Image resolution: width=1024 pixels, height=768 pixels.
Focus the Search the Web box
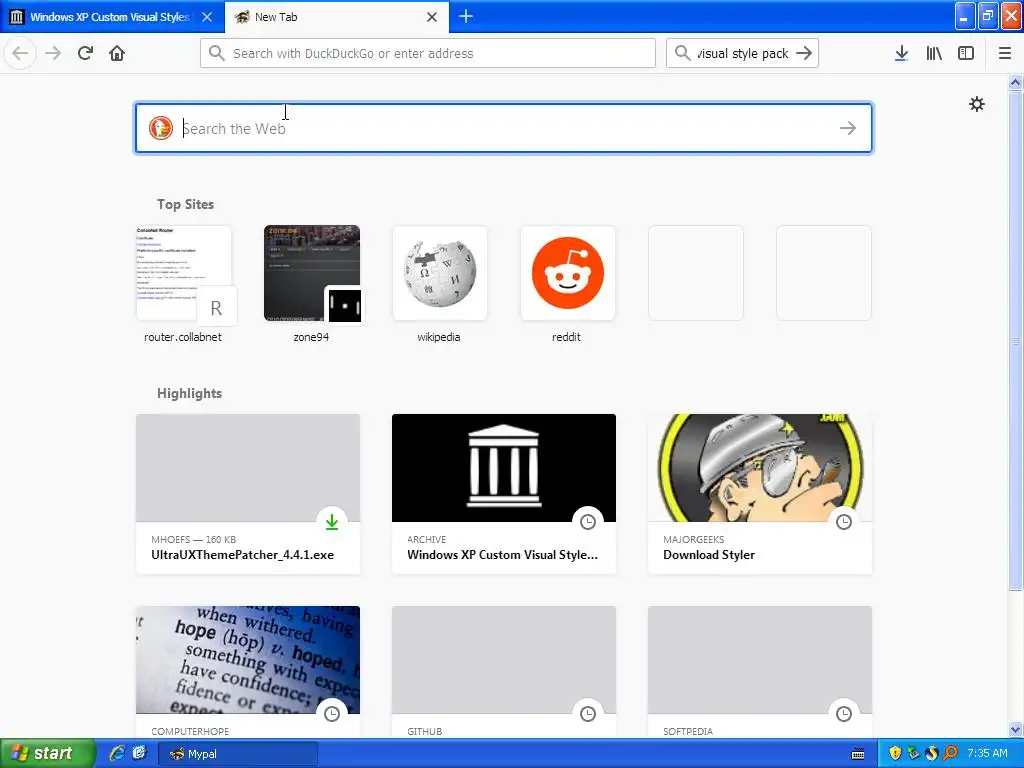coord(504,128)
